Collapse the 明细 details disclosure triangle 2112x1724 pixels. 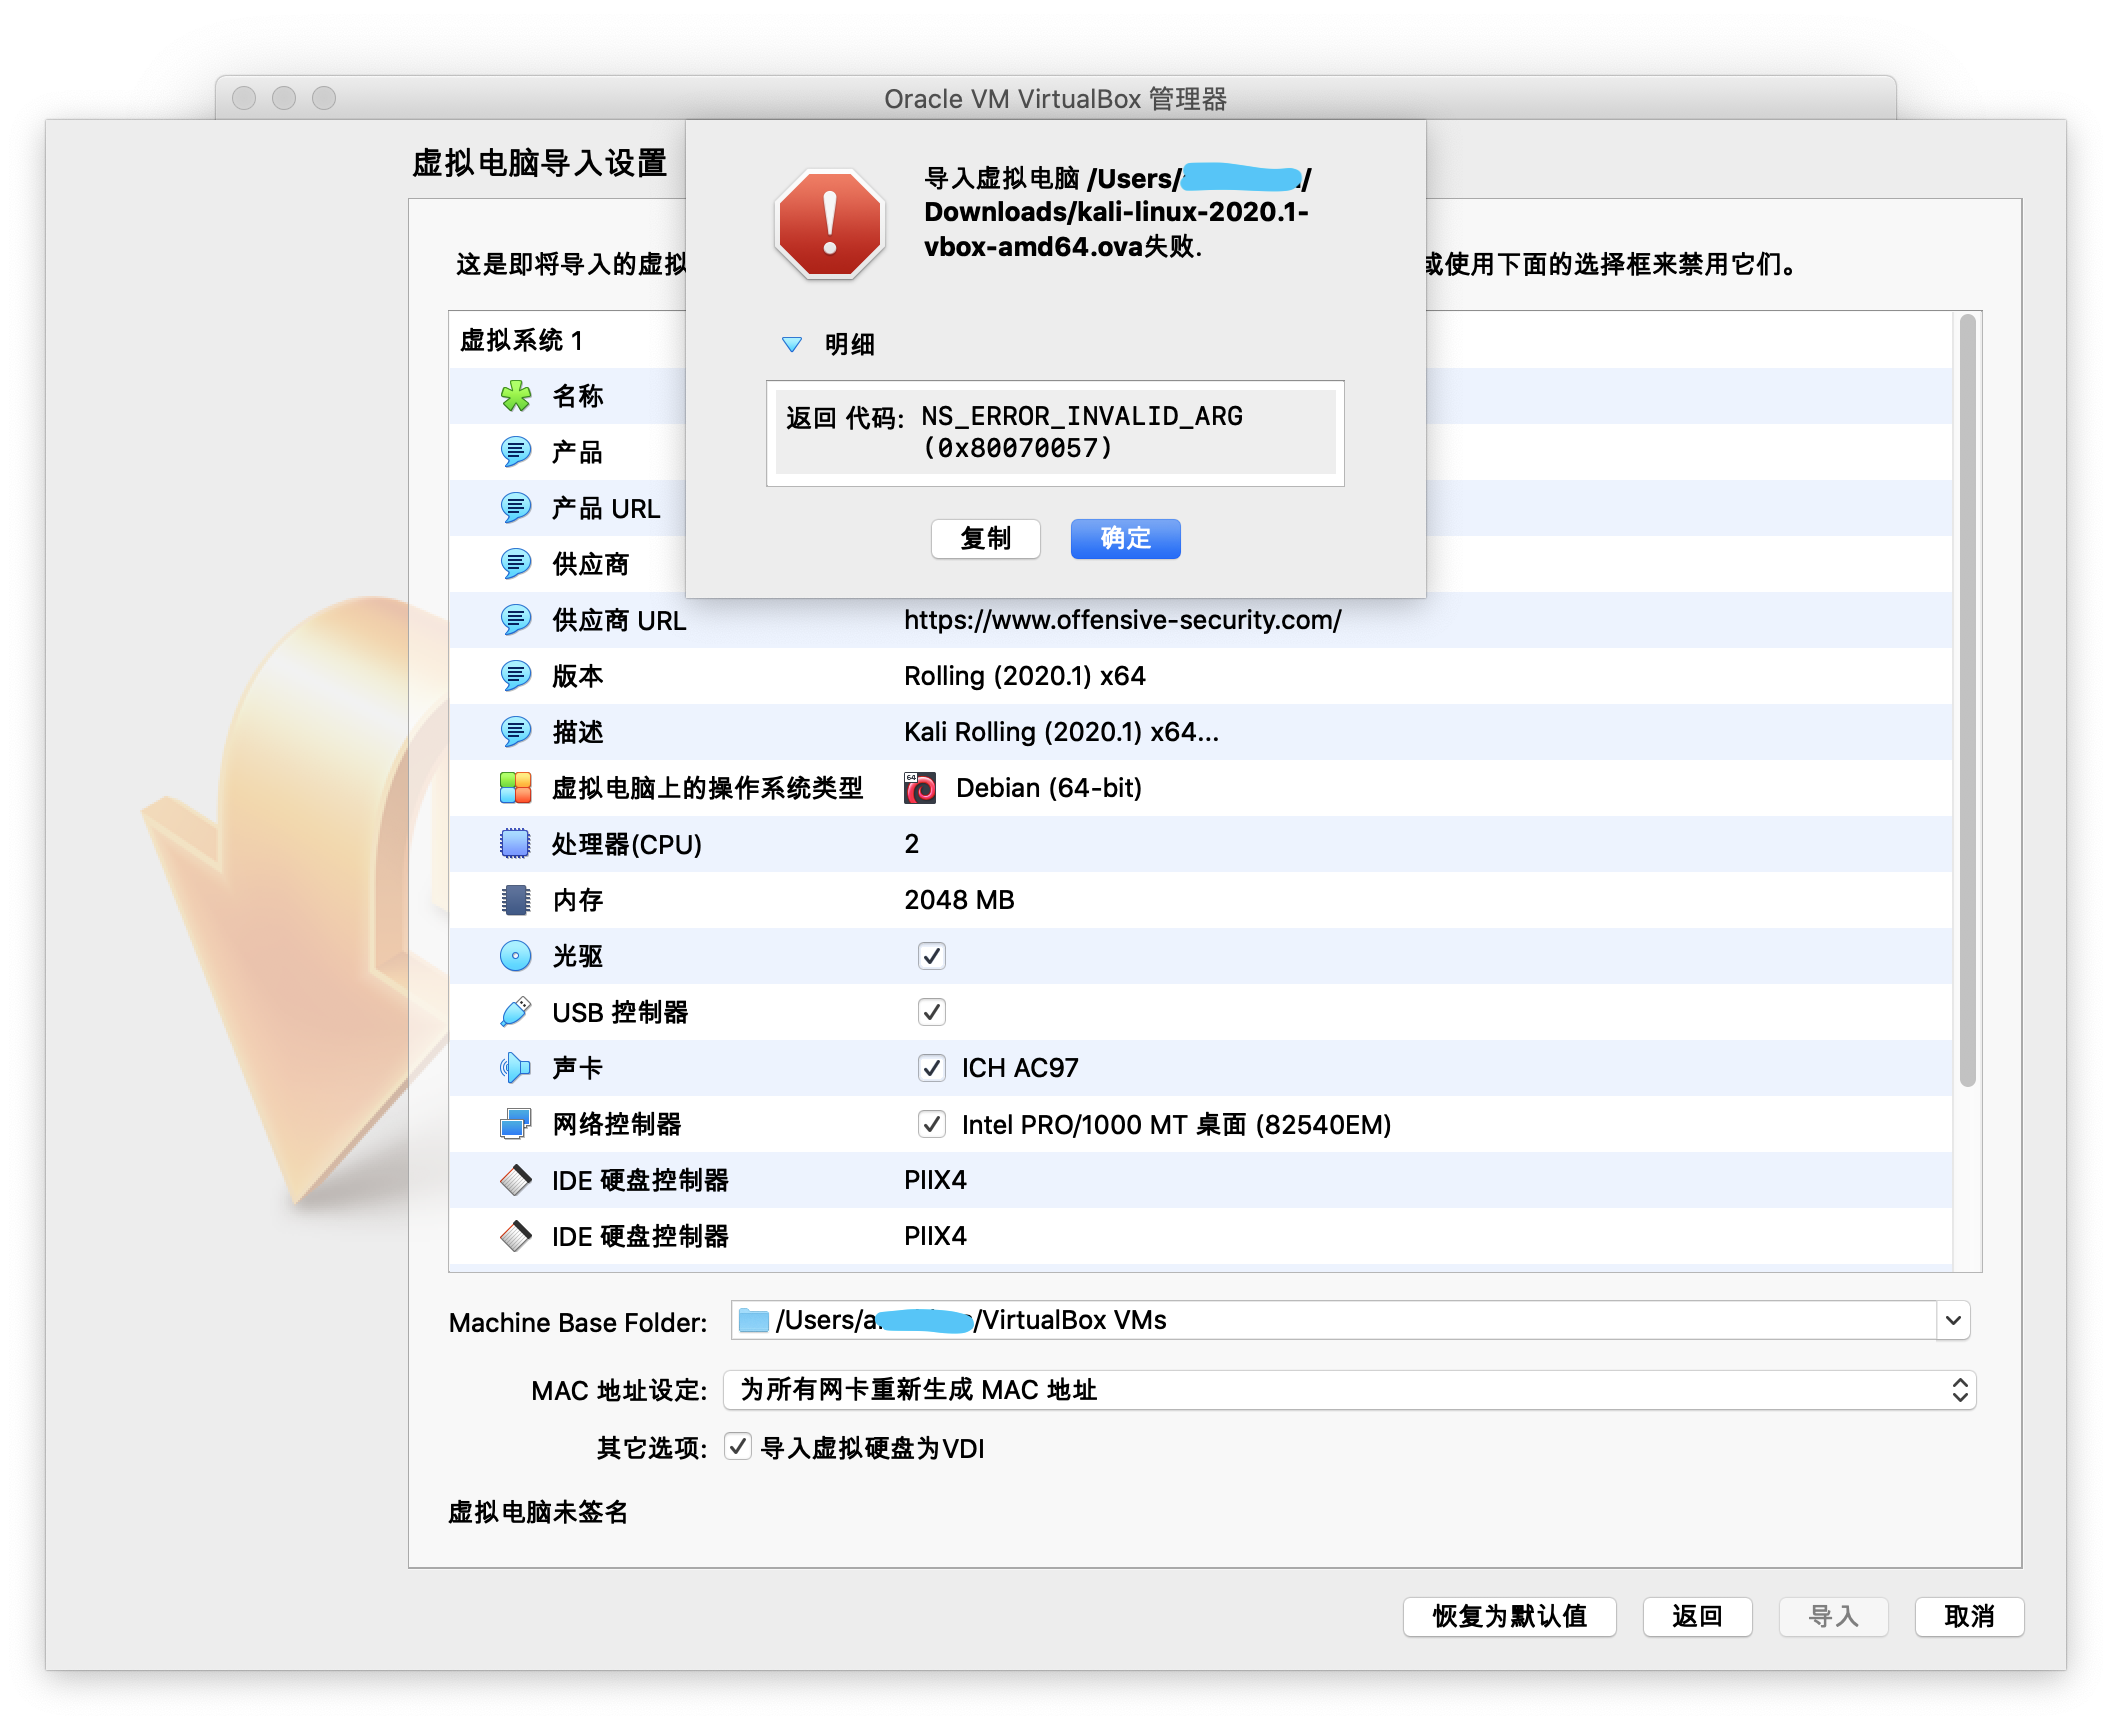791,344
